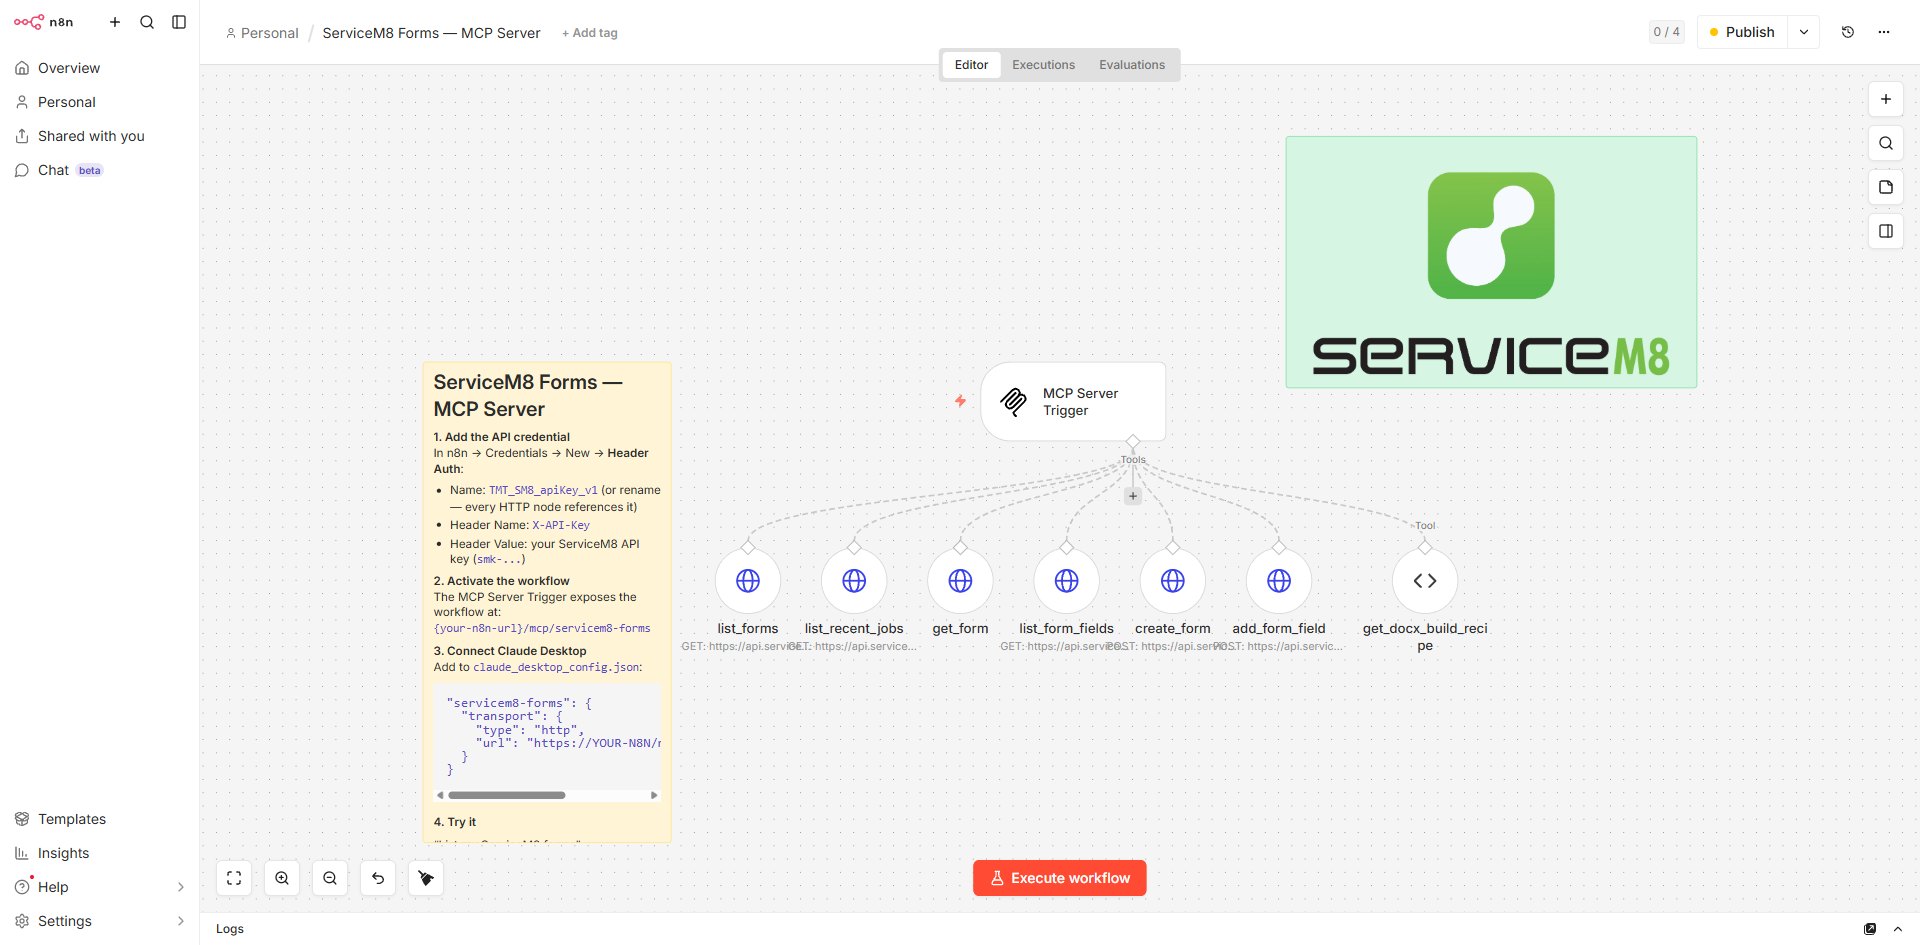This screenshot has width=1920, height=945.
Task: Open the Logs panel label
Action: pos(230,929)
